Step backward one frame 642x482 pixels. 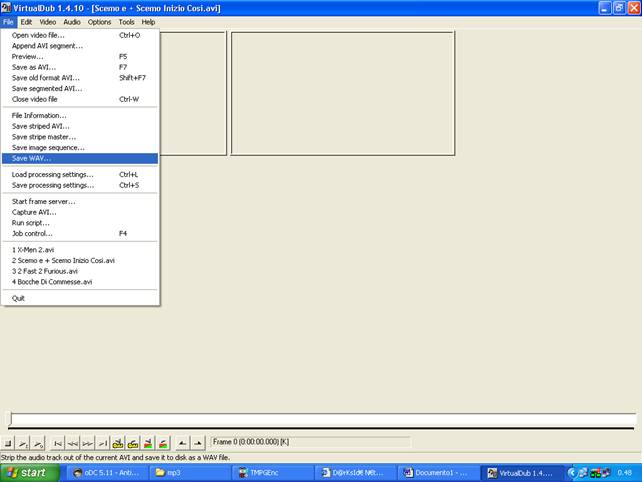tap(72, 443)
